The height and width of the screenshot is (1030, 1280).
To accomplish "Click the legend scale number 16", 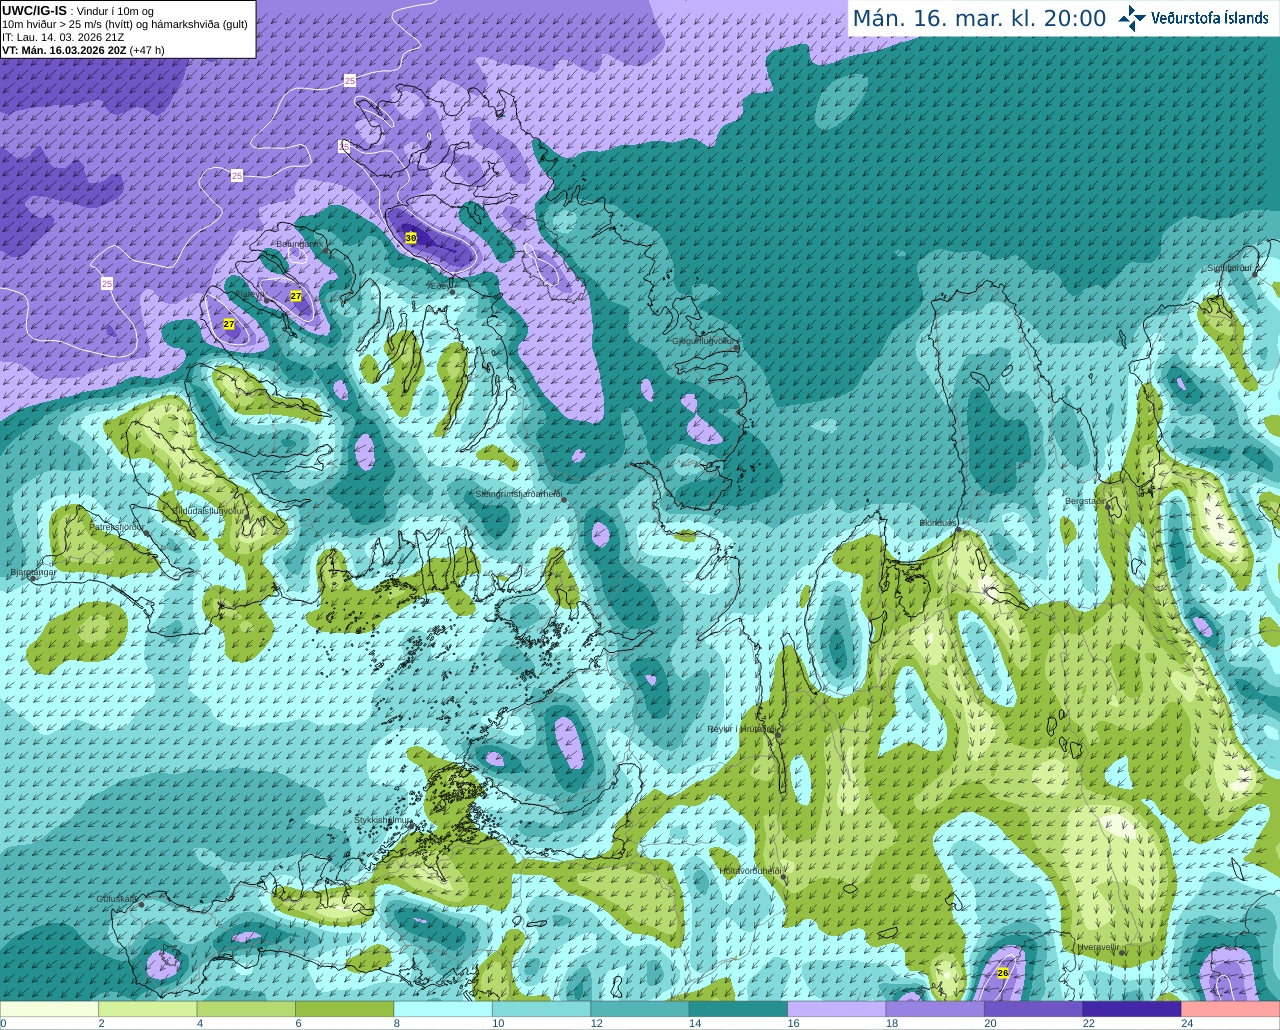I will click(793, 1023).
